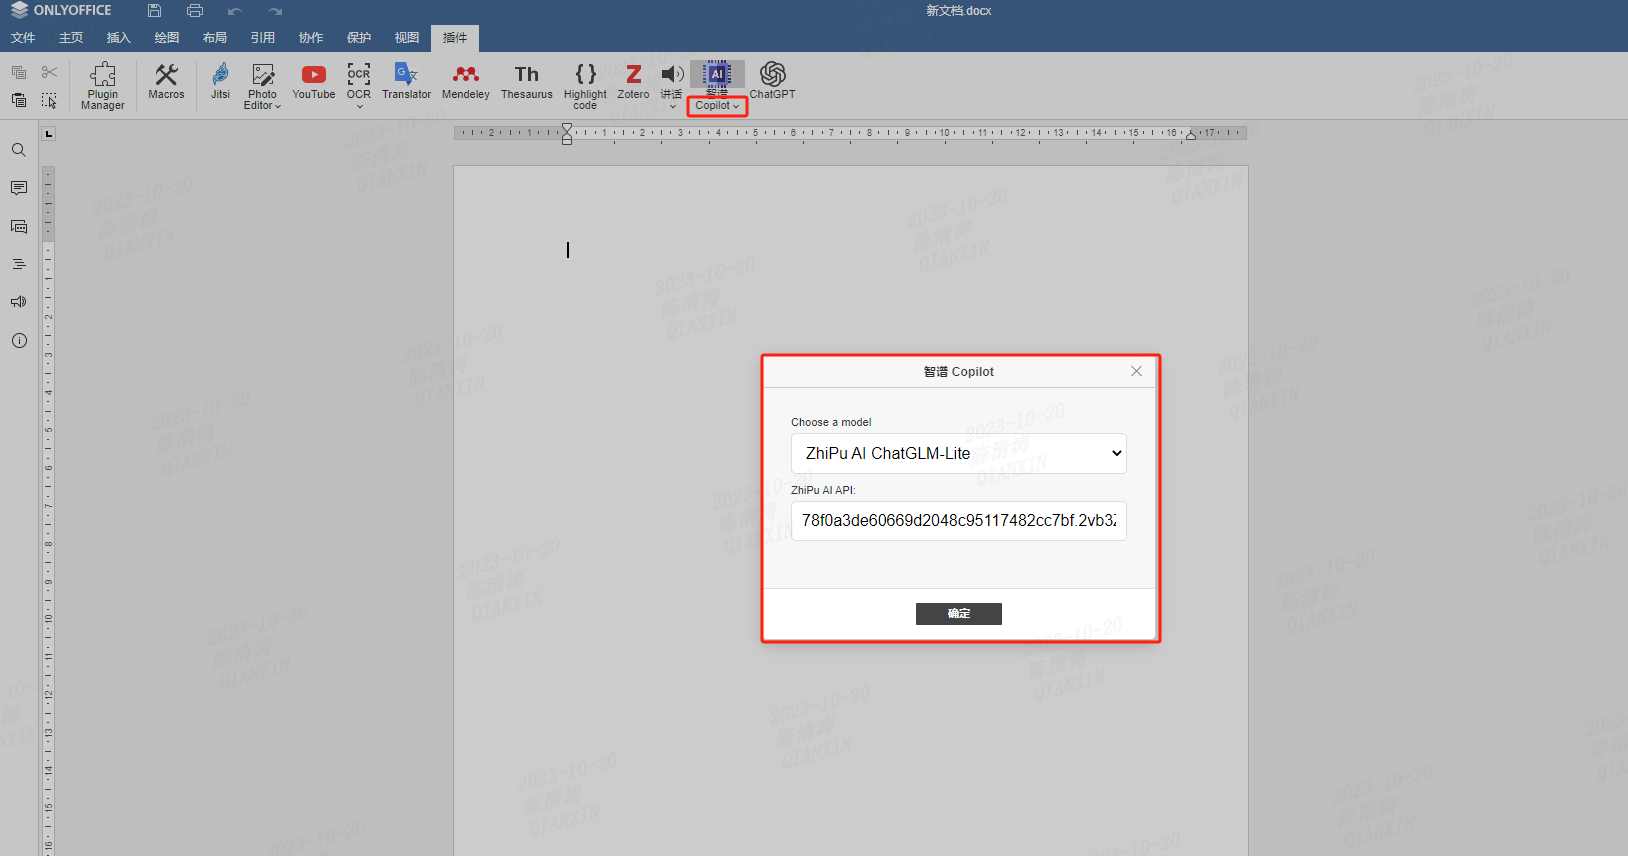Expand the OCR dropdown arrow
Viewport: 1628px width, 856px height.
(359, 106)
